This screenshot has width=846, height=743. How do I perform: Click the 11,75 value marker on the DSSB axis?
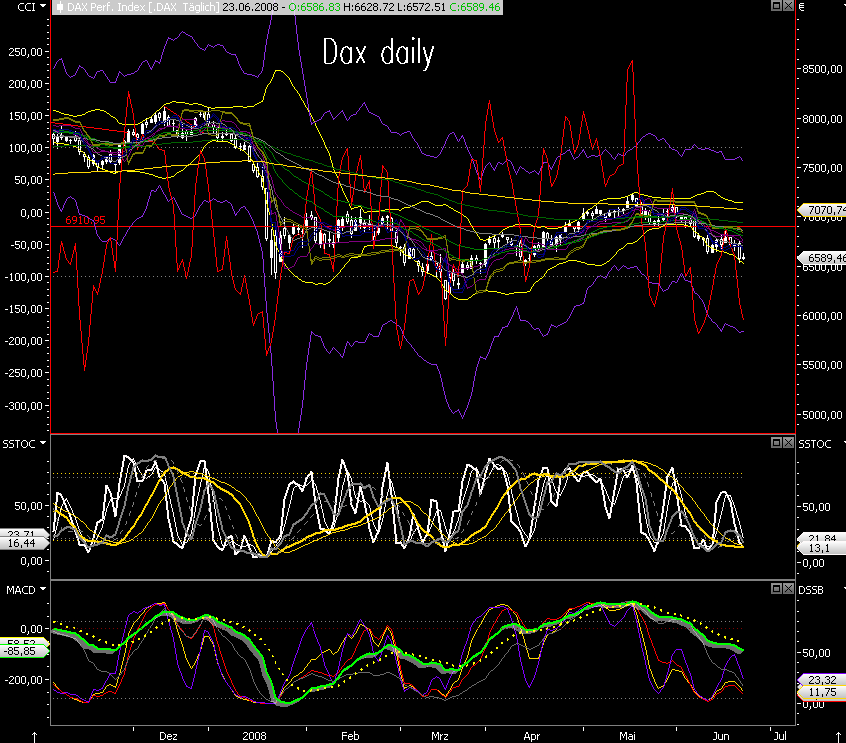822,692
